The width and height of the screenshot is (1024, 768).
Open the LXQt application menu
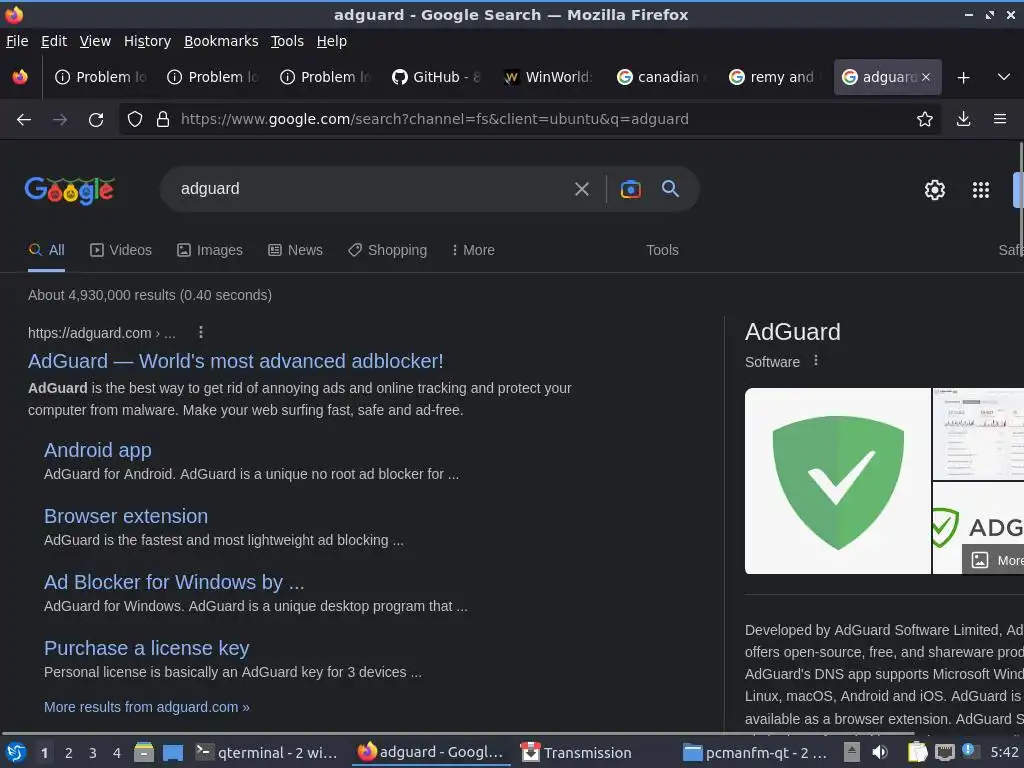16,753
